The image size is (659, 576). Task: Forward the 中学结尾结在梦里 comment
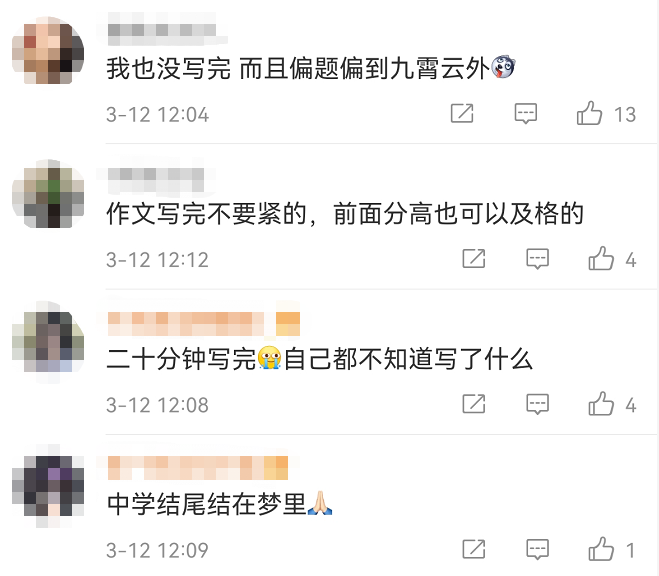tap(474, 549)
